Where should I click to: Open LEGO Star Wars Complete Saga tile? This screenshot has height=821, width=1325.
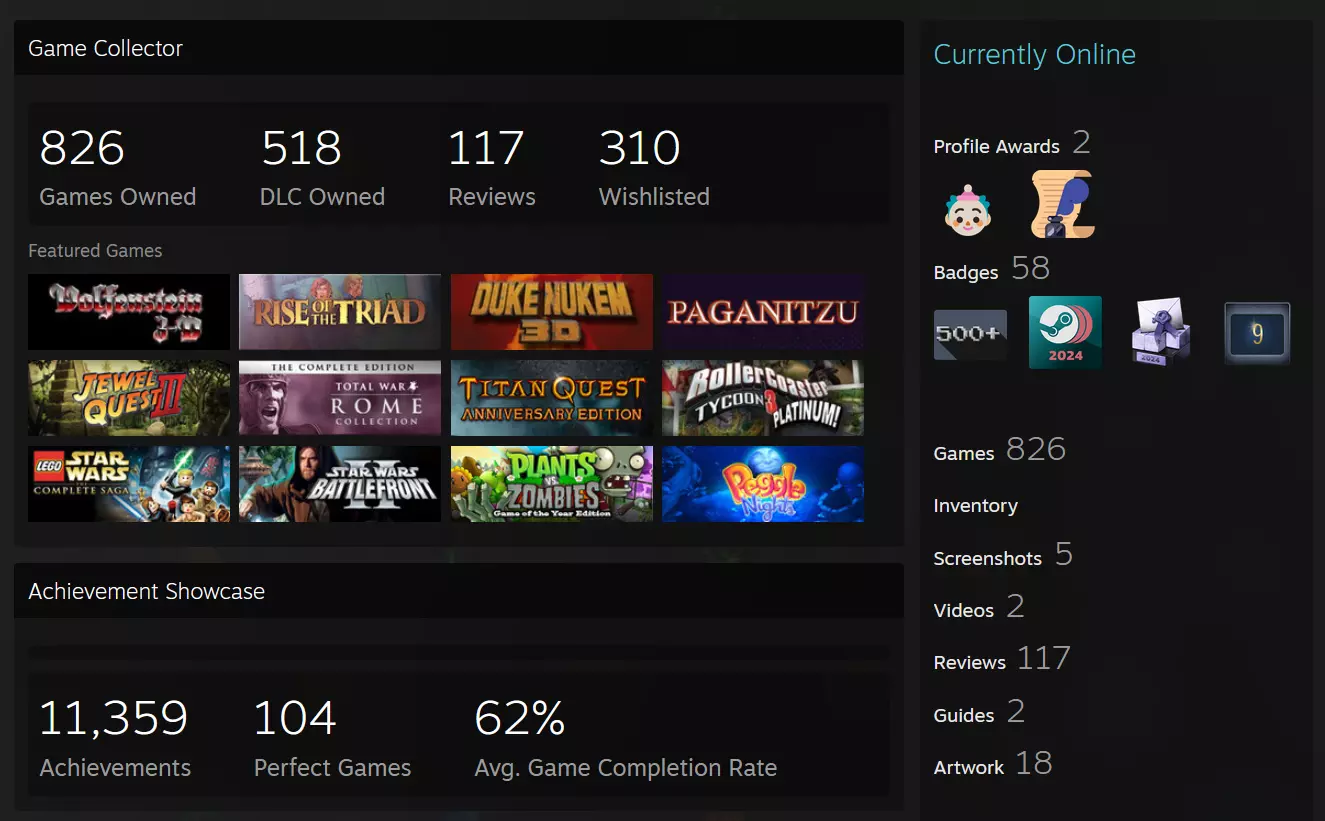(x=129, y=484)
